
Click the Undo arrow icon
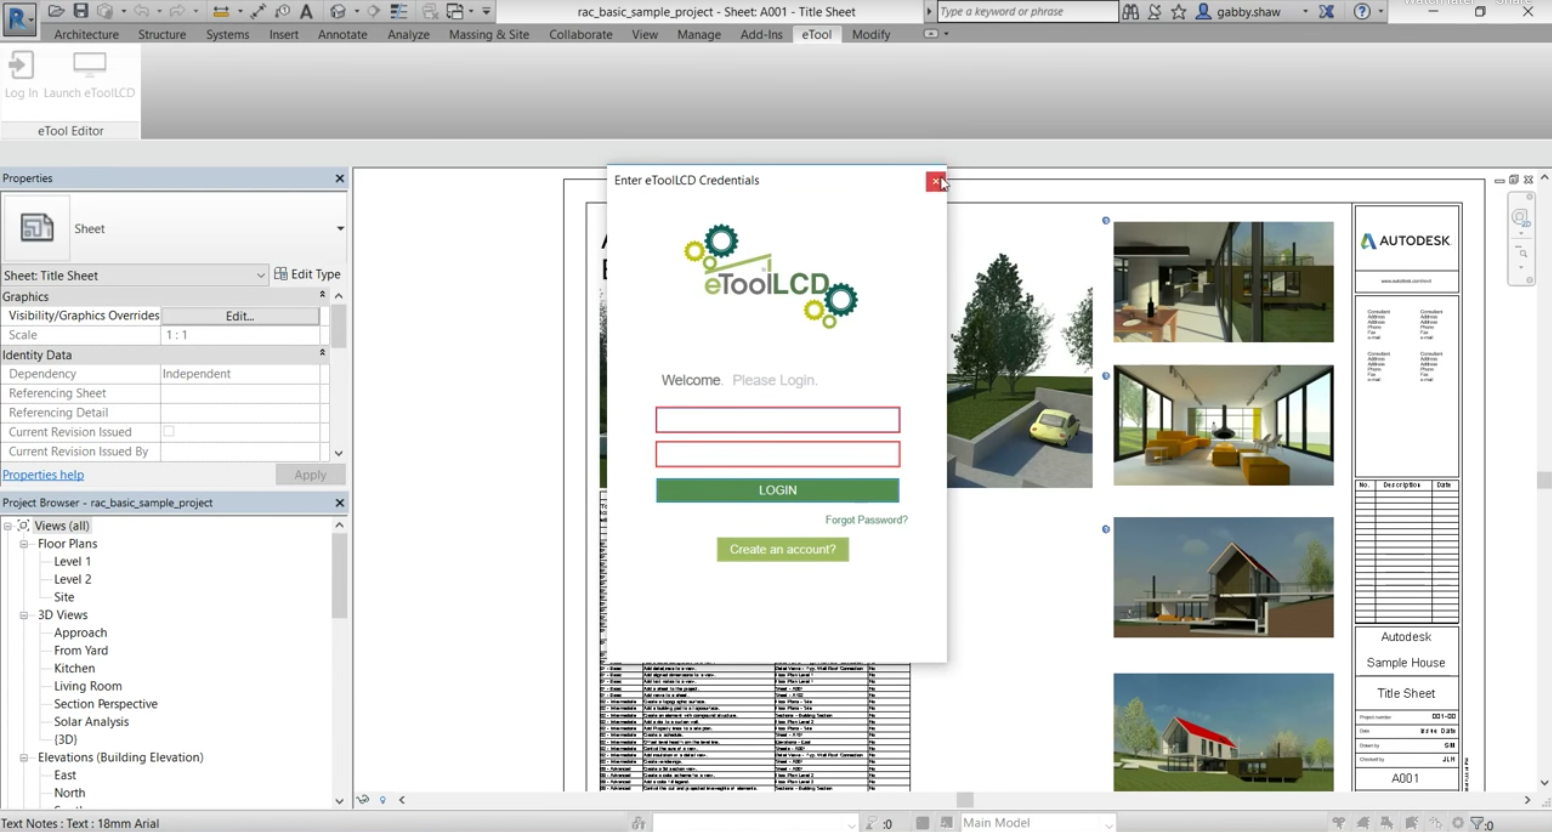[141, 11]
